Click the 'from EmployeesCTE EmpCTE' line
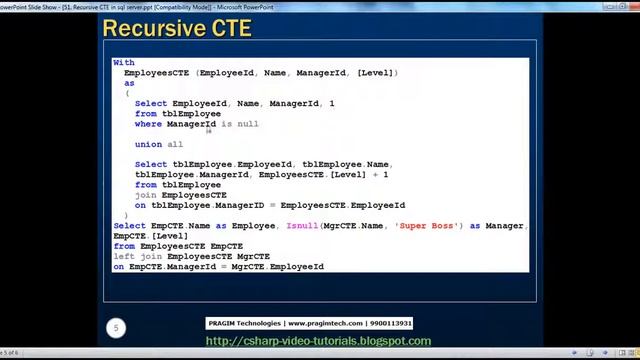Screen dimensions: 640x360 178,246
